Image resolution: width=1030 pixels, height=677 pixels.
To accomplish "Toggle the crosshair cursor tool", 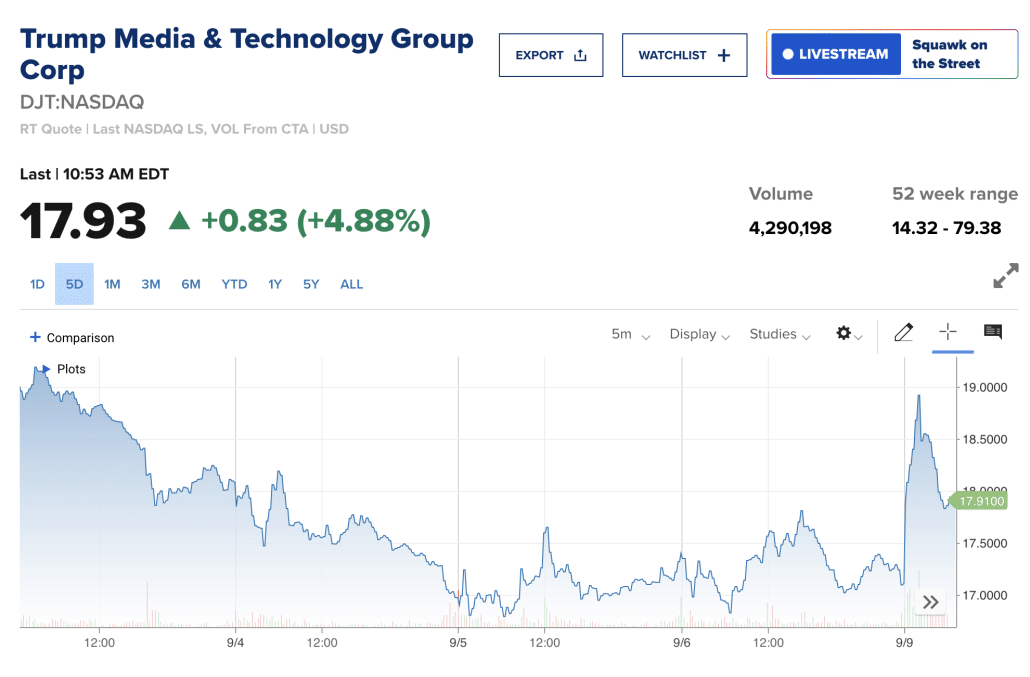I will coord(948,333).
